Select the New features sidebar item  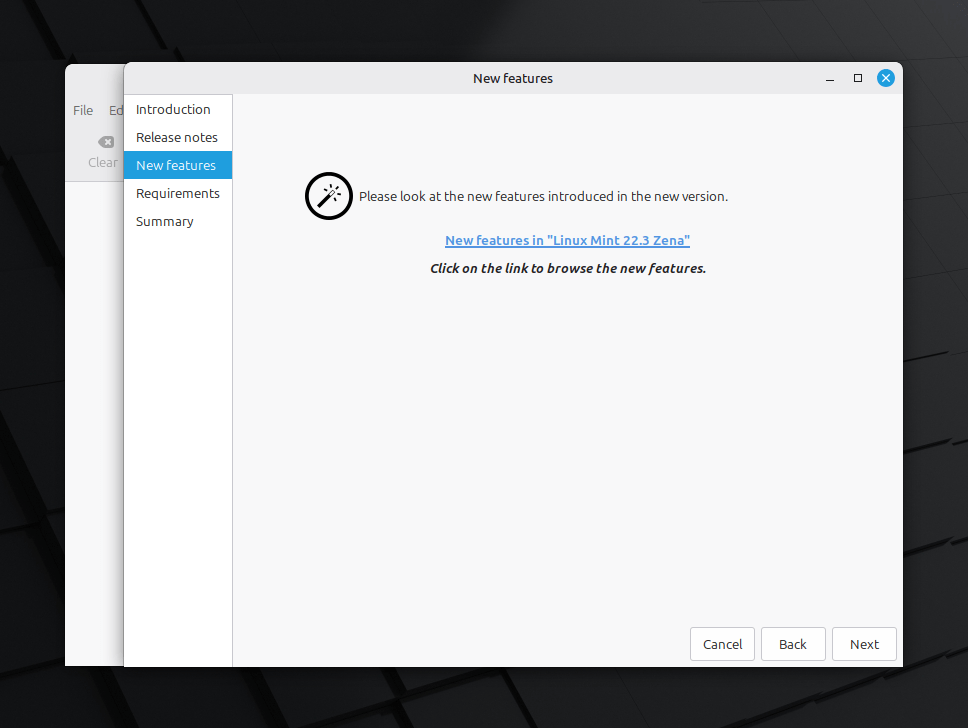pos(178,165)
